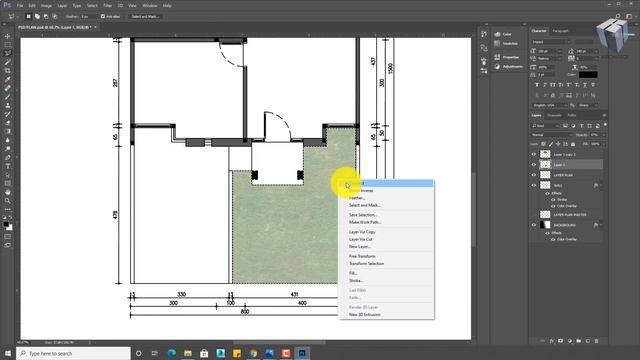The width and height of the screenshot is (640, 360).
Task: Hide the selected Layer 1 layer
Action: tap(533, 164)
